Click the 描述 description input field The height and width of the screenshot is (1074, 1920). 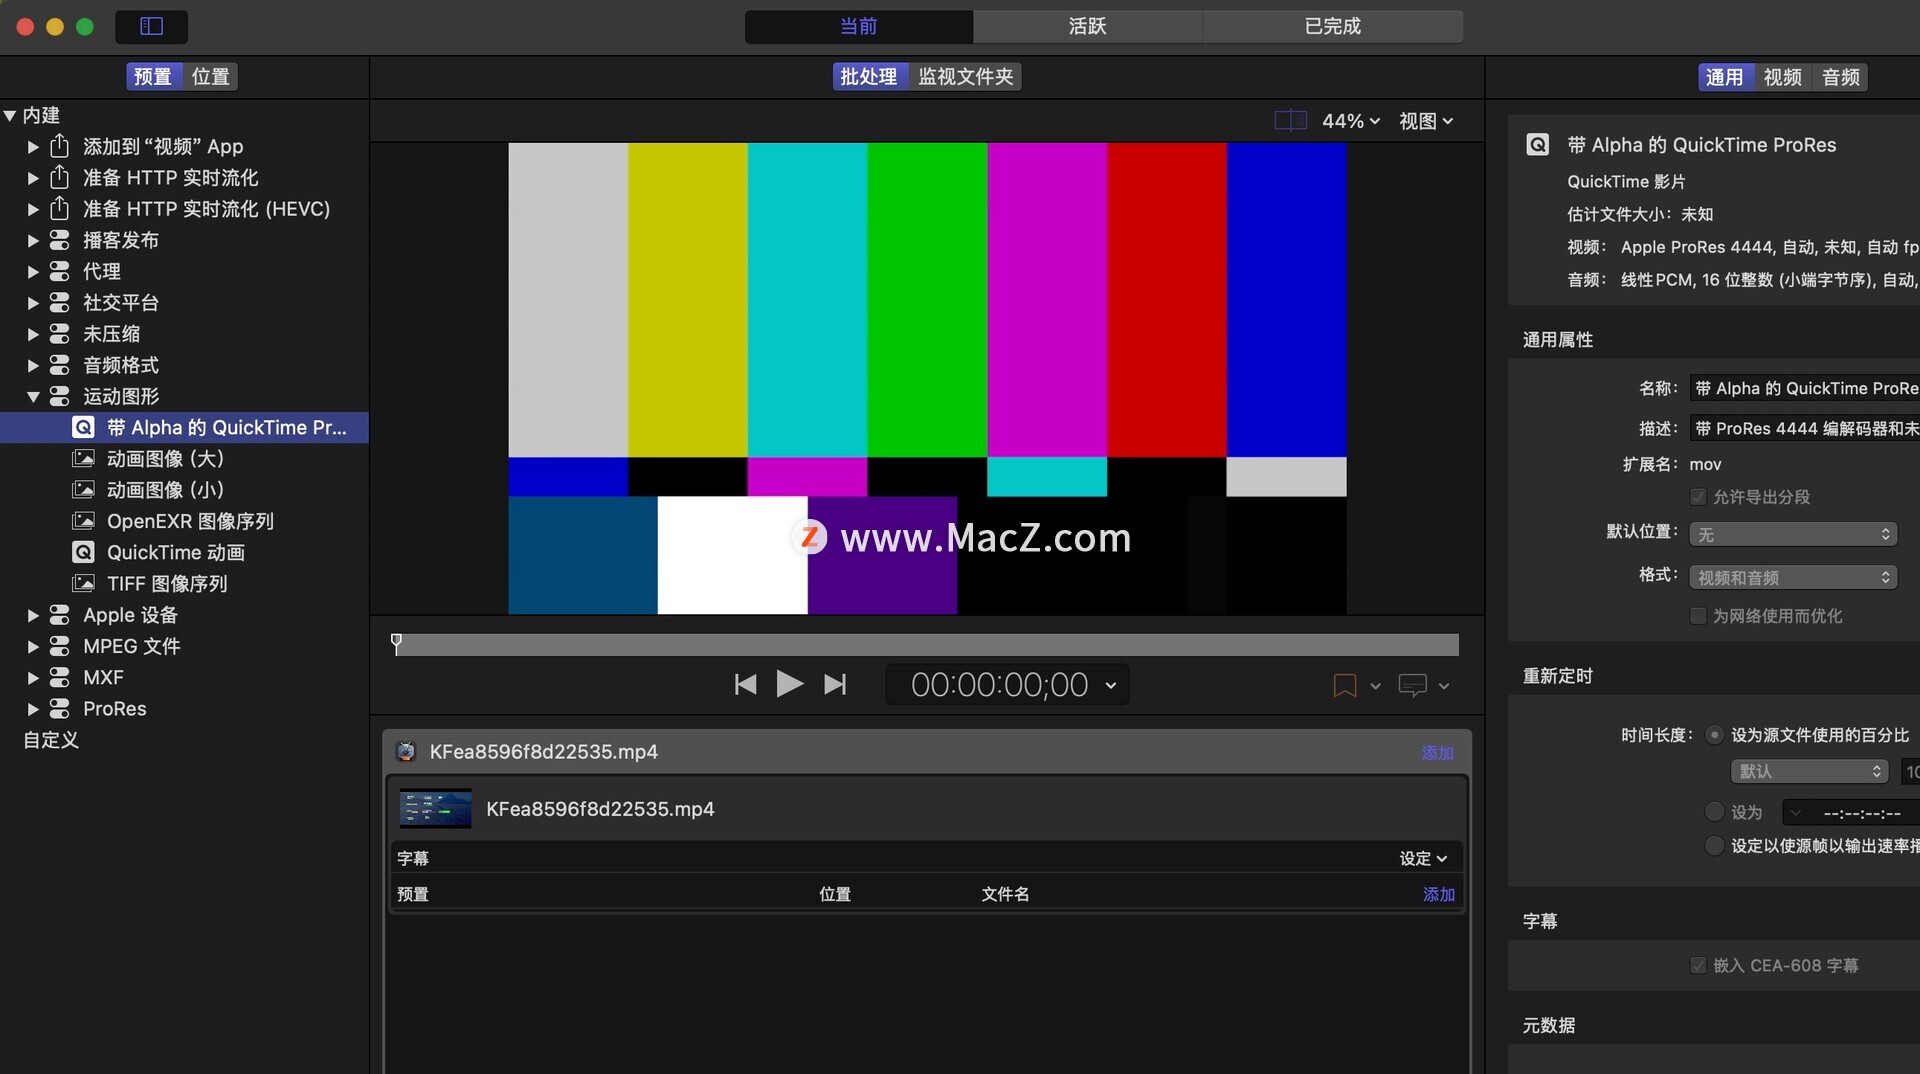[x=1805, y=428]
